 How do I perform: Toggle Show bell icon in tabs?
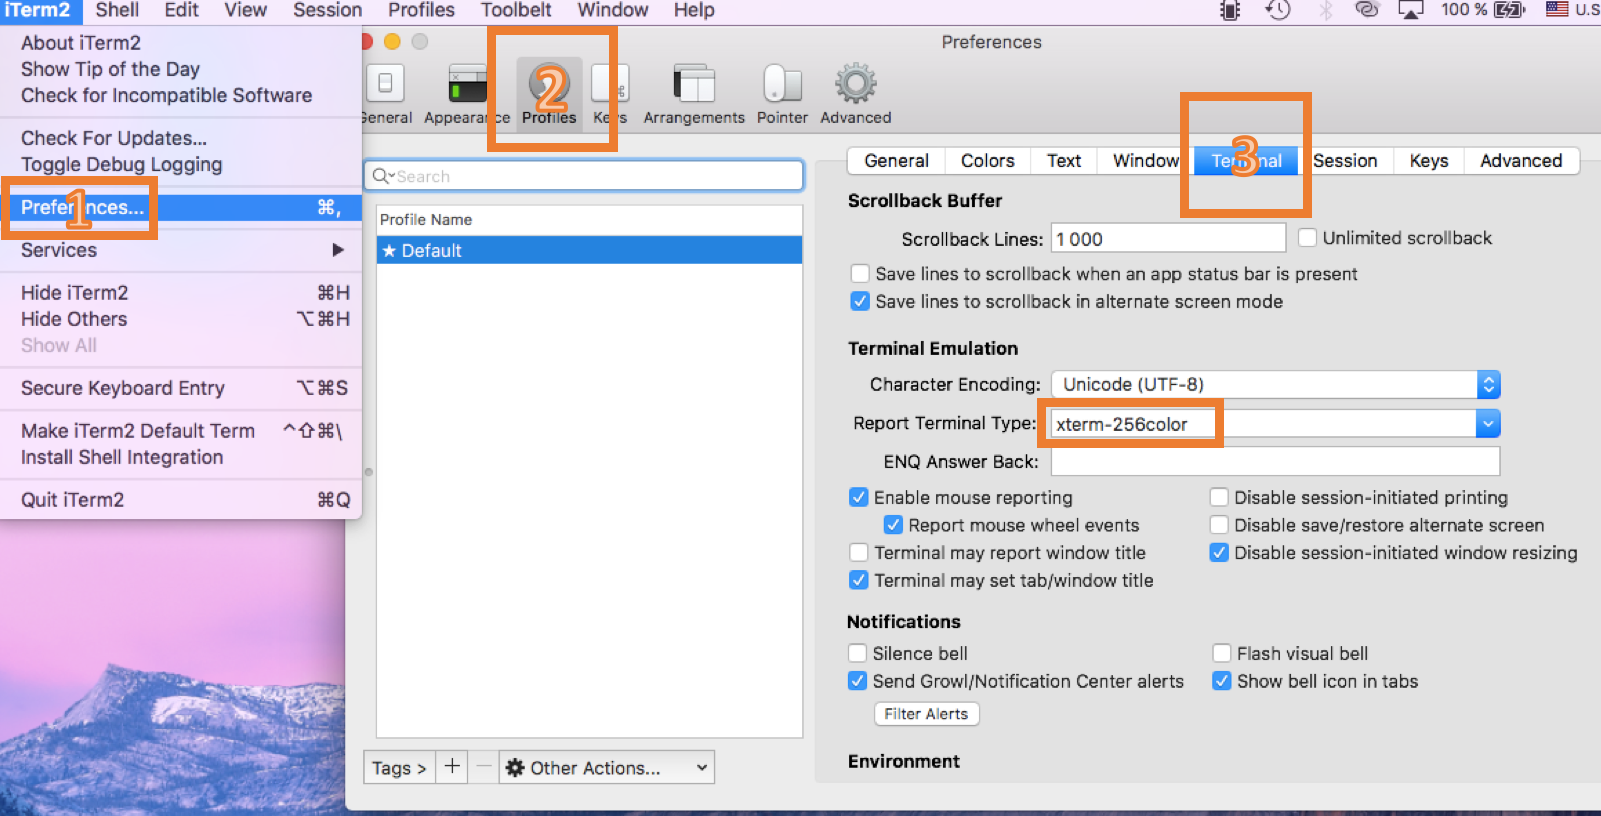1221,681
